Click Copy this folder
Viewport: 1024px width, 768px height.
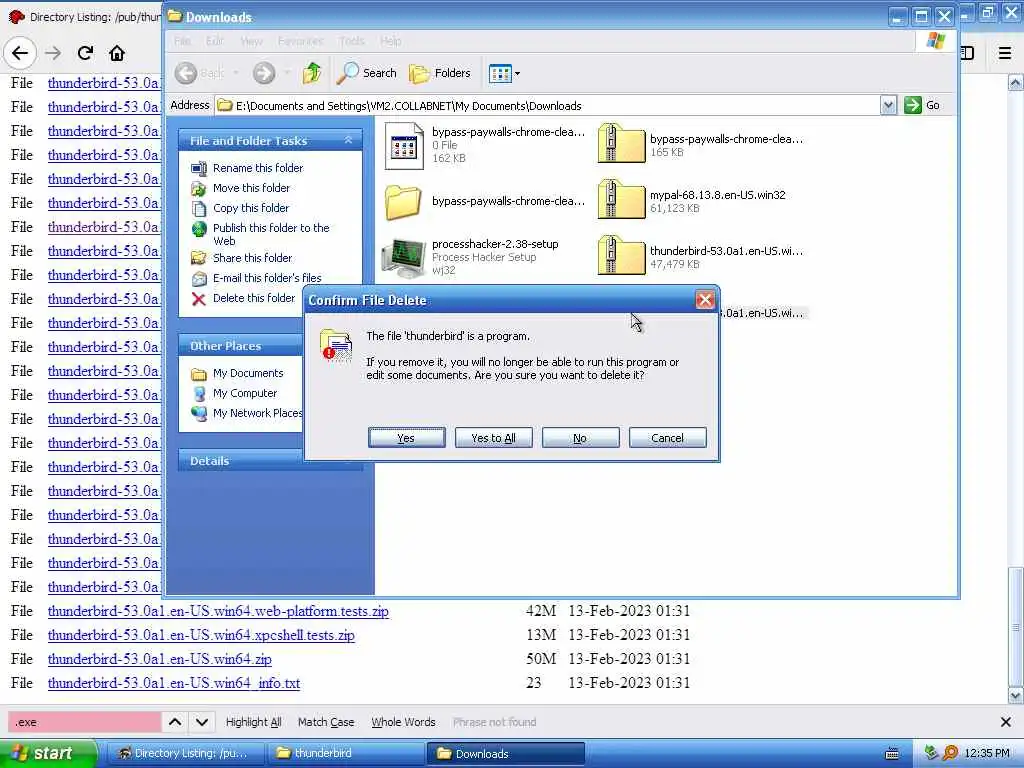click(x=251, y=208)
